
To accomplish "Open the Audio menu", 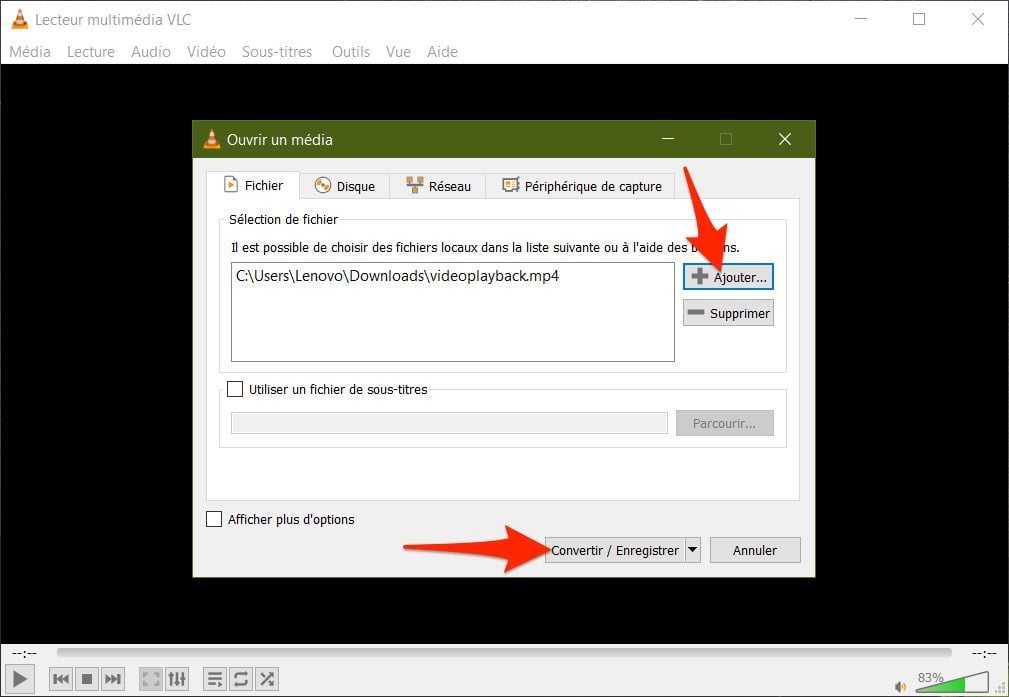I will (151, 51).
